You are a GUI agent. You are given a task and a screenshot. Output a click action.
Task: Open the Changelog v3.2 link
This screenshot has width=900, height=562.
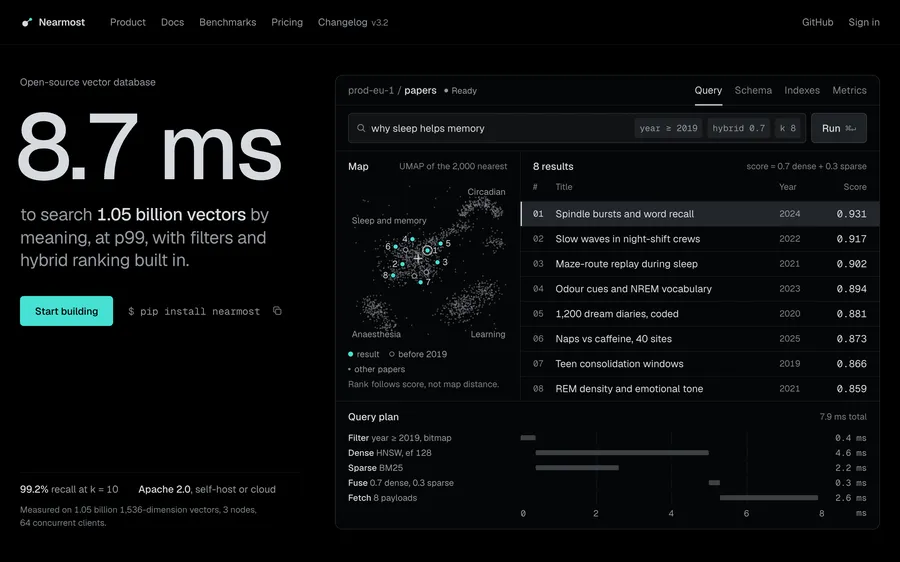(353, 22)
